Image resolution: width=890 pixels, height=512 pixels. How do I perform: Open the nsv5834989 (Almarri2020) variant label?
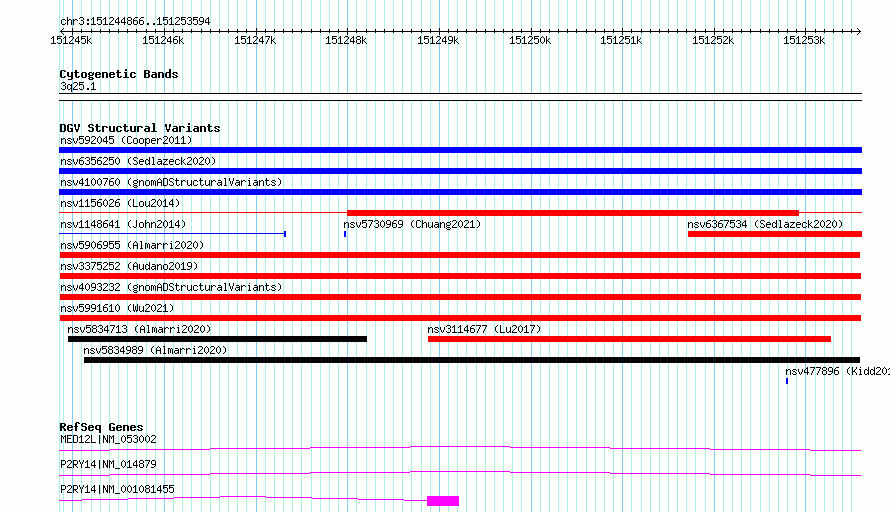(x=155, y=350)
